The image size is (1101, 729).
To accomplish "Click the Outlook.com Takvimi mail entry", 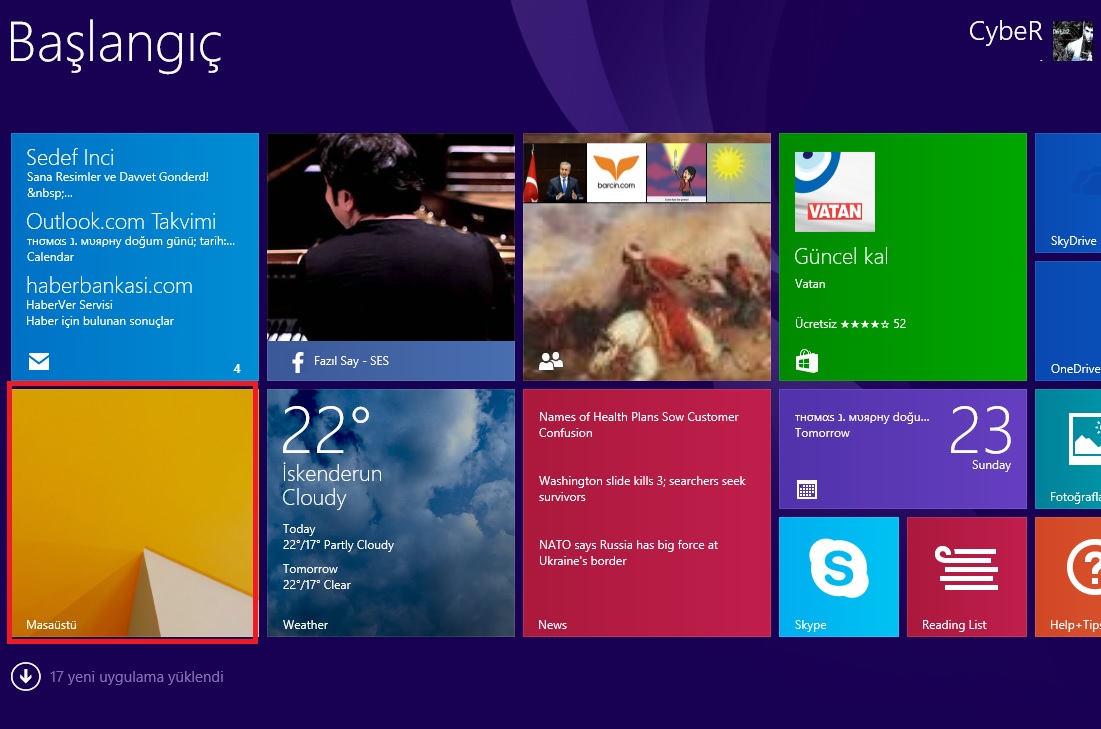I will [x=131, y=237].
